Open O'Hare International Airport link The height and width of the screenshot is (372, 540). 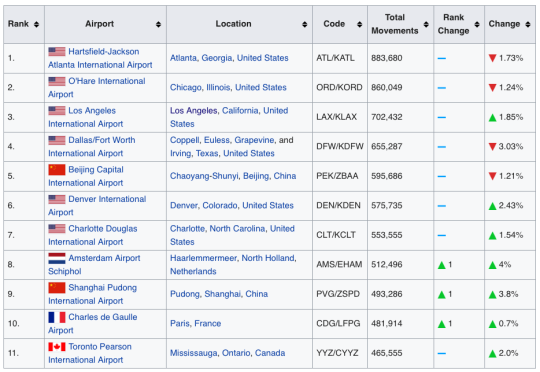[97, 87]
